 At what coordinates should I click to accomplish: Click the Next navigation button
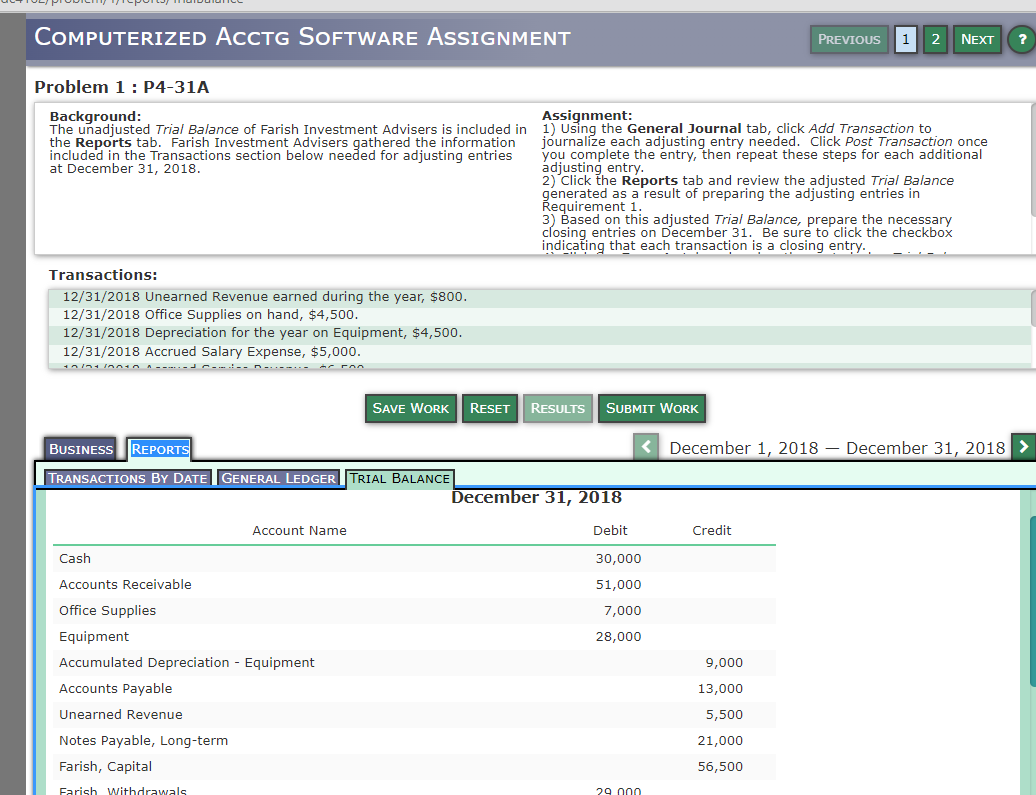point(976,39)
